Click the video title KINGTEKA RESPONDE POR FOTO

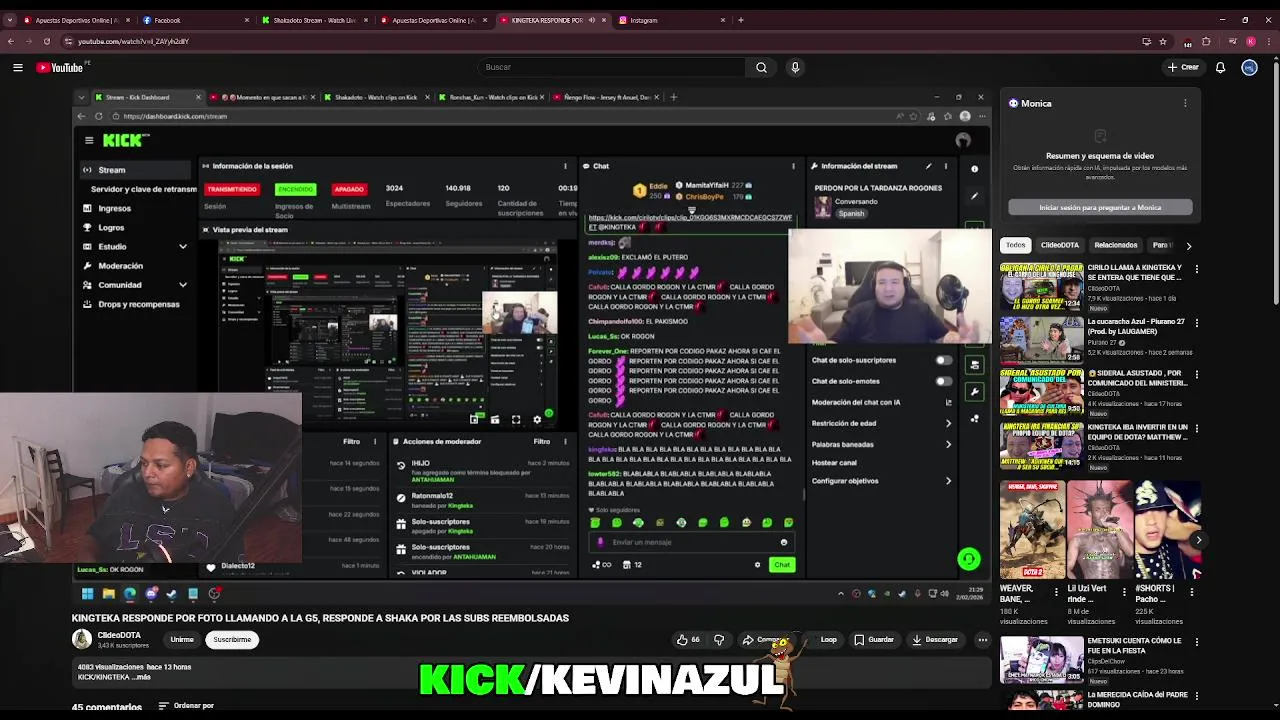coord(320,618)
